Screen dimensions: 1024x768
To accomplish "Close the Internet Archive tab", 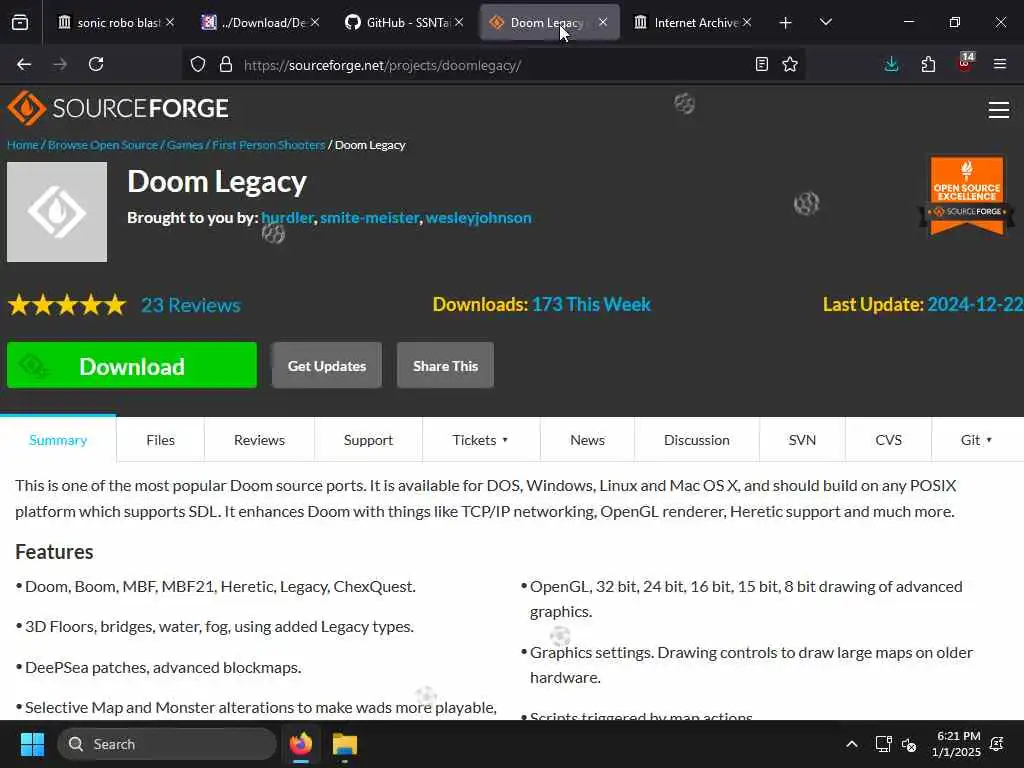I will click(747, 22).
